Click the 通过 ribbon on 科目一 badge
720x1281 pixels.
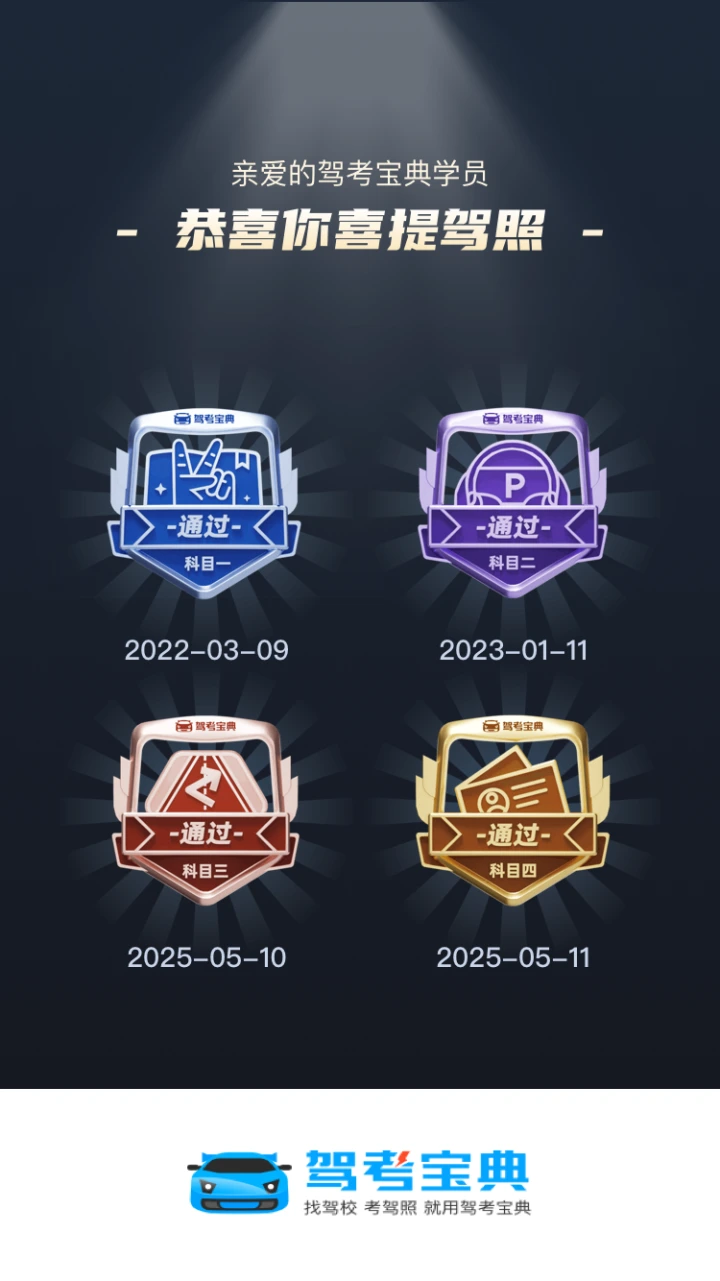pos(206,527)
